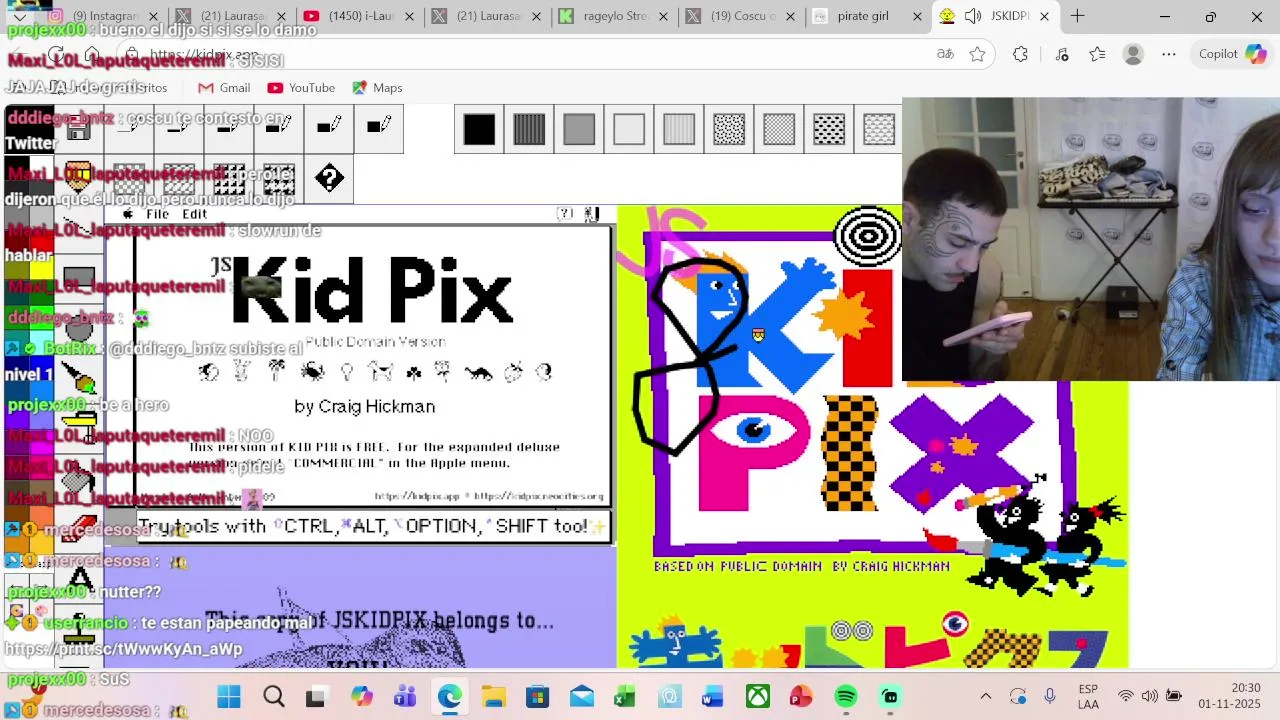Viewport: 1280px width, 720px height.
Task: Open the Mail app from taskbar
Action: (581, 697)
